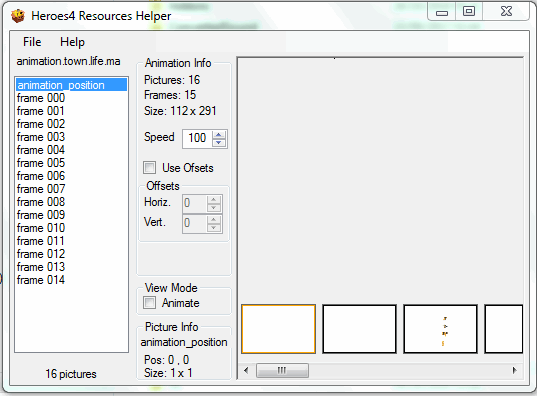
Task: Select frame 012 in the list
Action: click(71, 254)
